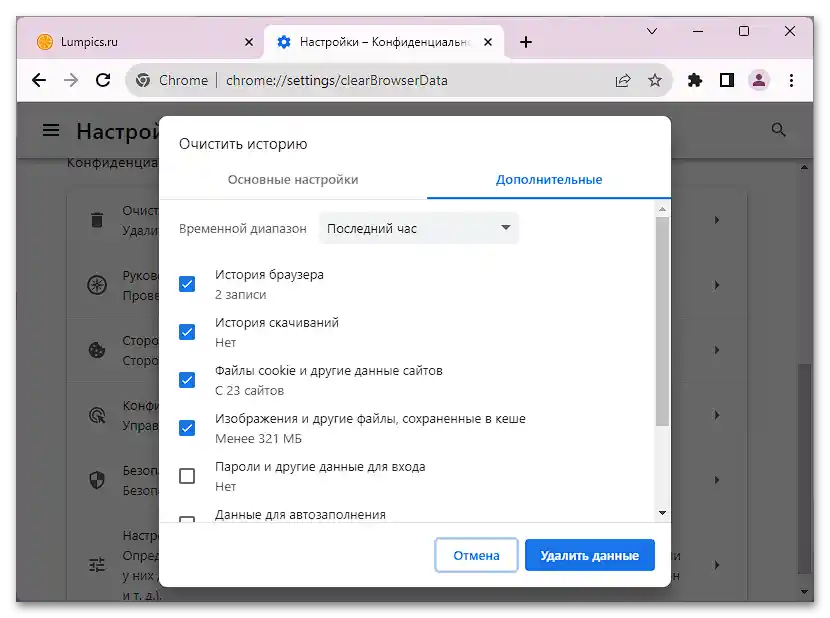Click the site settings sliders icon
Image resolution: width=830 pixels, height=618 pixels.
pos(97,564)
